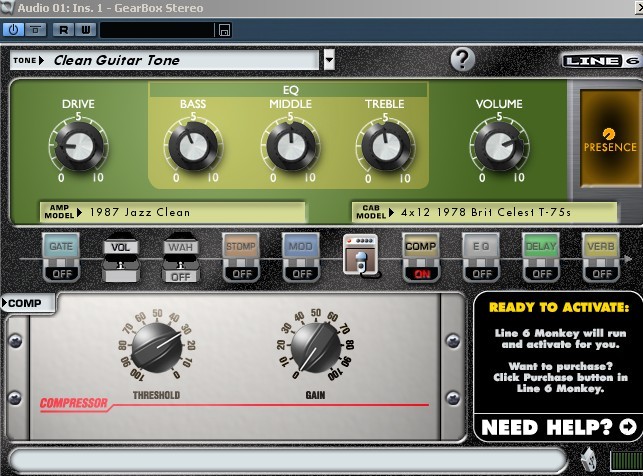Toggle the DELAY OFF switch
Viewport: 643px width, 476px height.
click(x=542, y=274)
